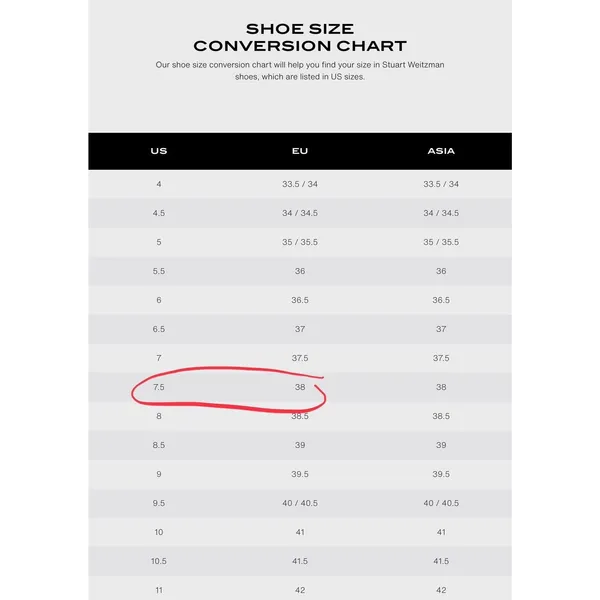The image size is (600, 600).
Task: Click the ASIA column header
Action: pyautogui.click(x=441, y=151)
